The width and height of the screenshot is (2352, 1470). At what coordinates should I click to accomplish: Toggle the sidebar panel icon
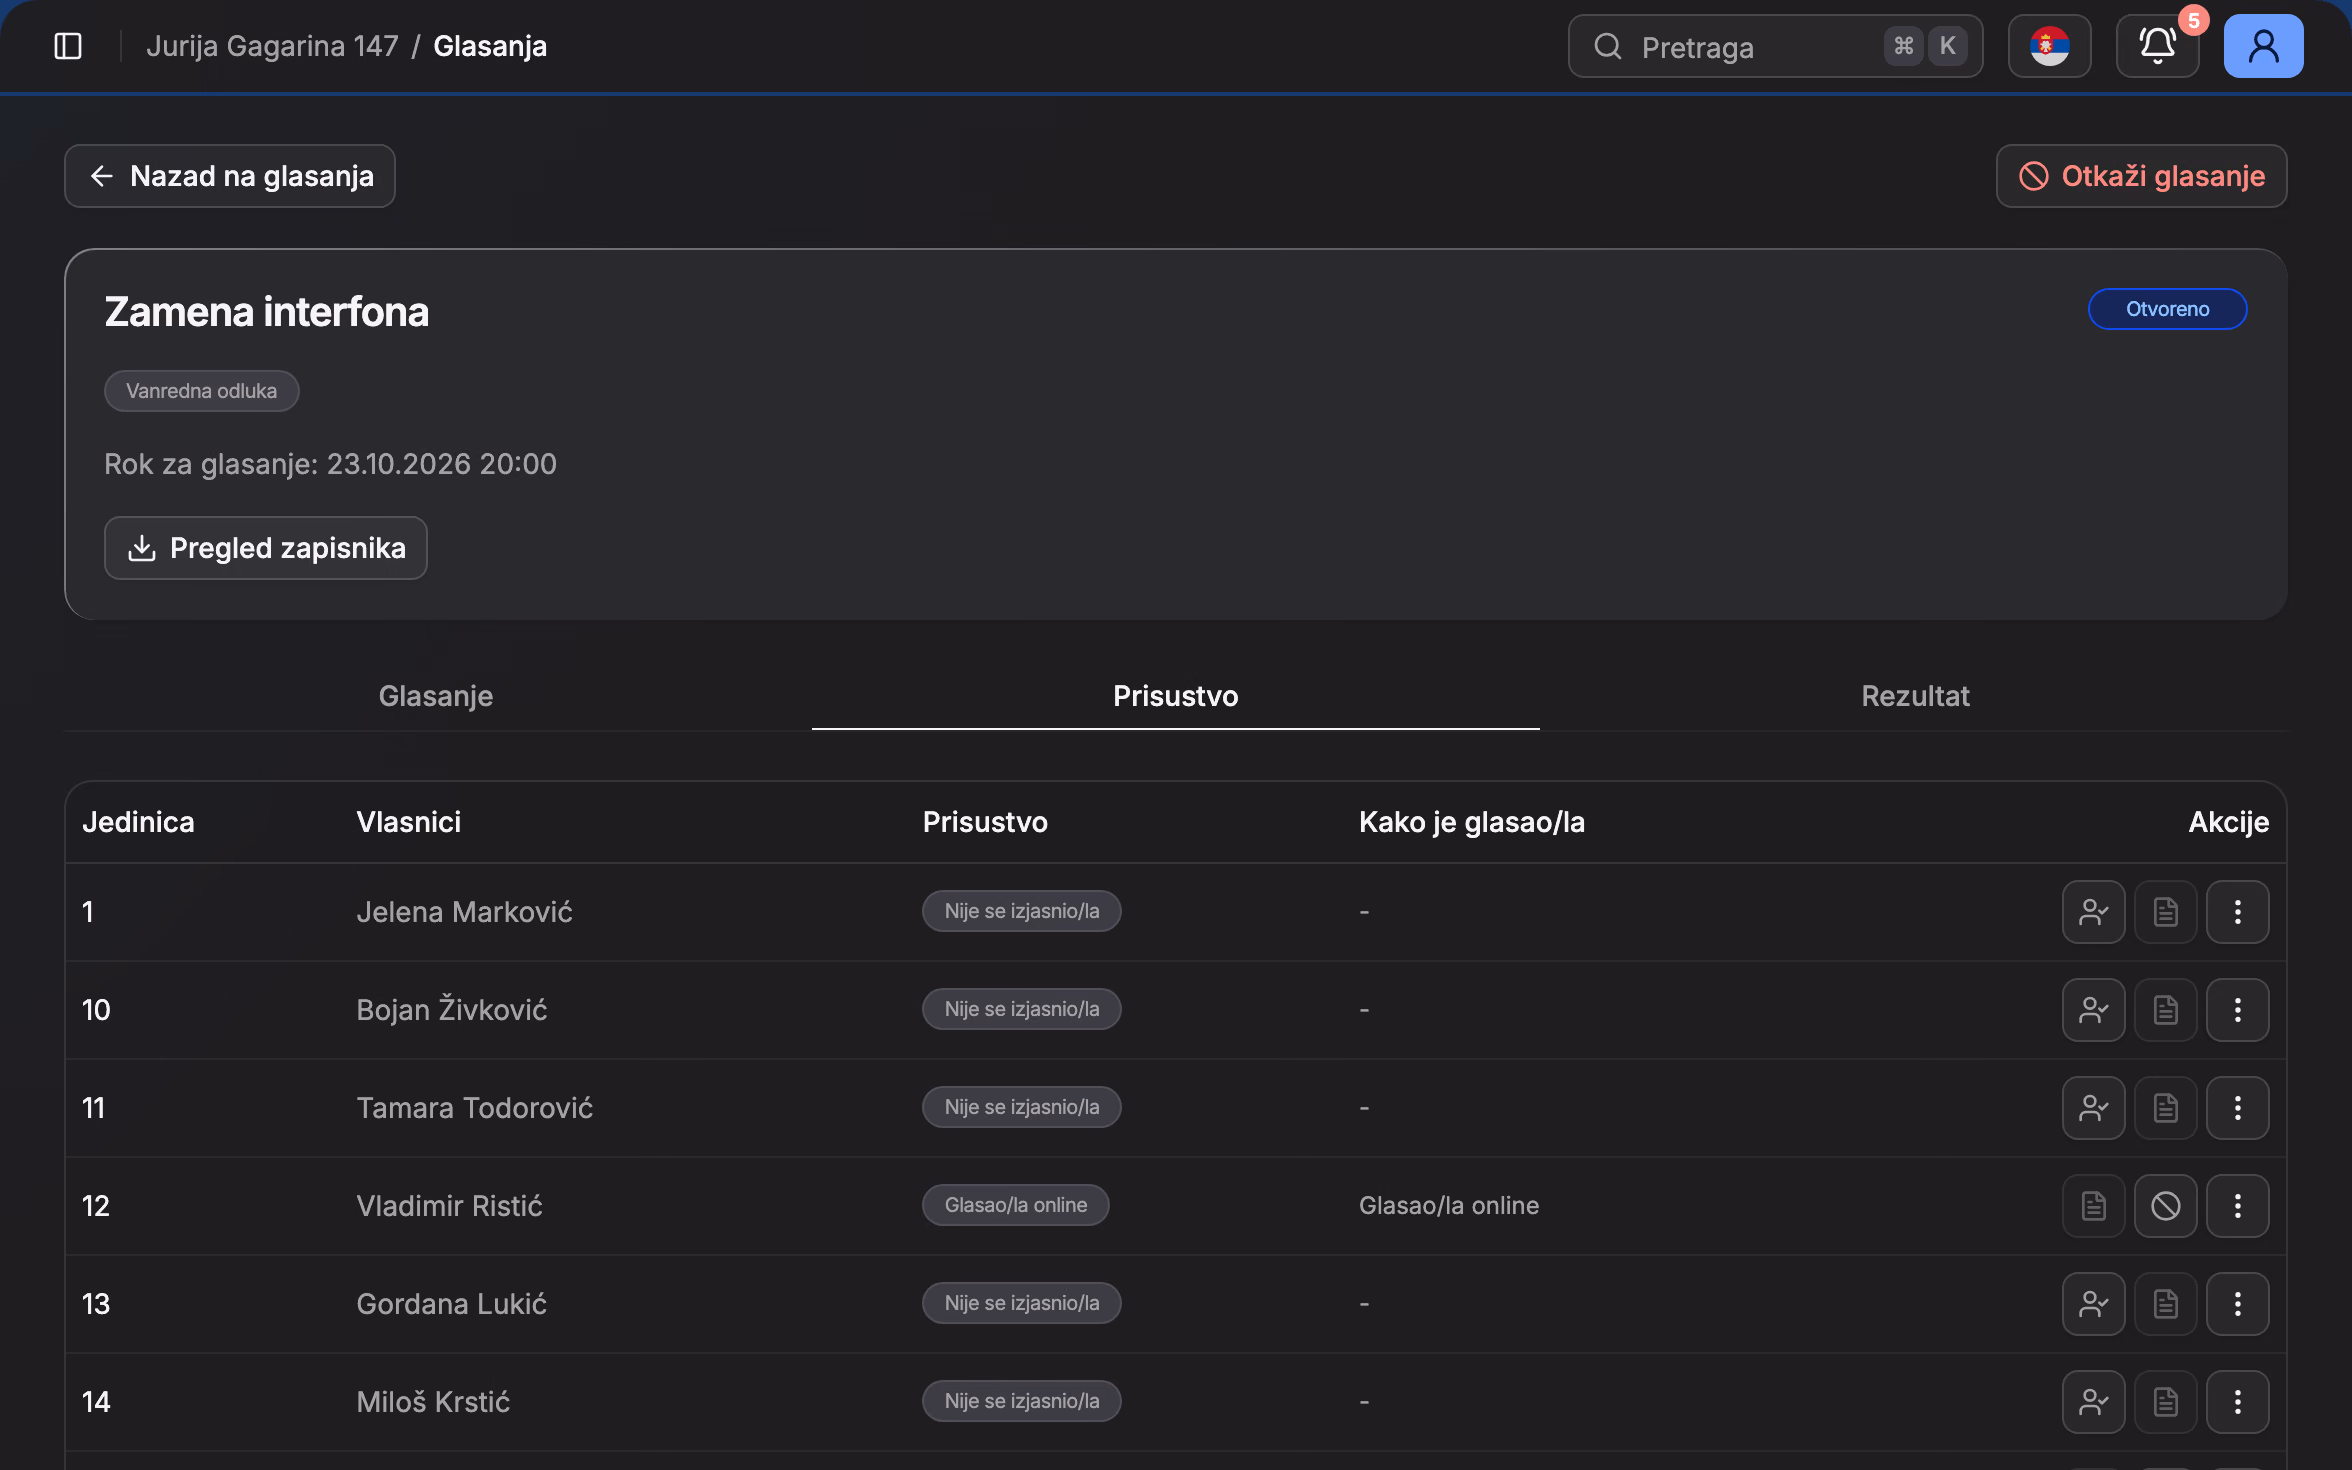[x=68, y=46]
